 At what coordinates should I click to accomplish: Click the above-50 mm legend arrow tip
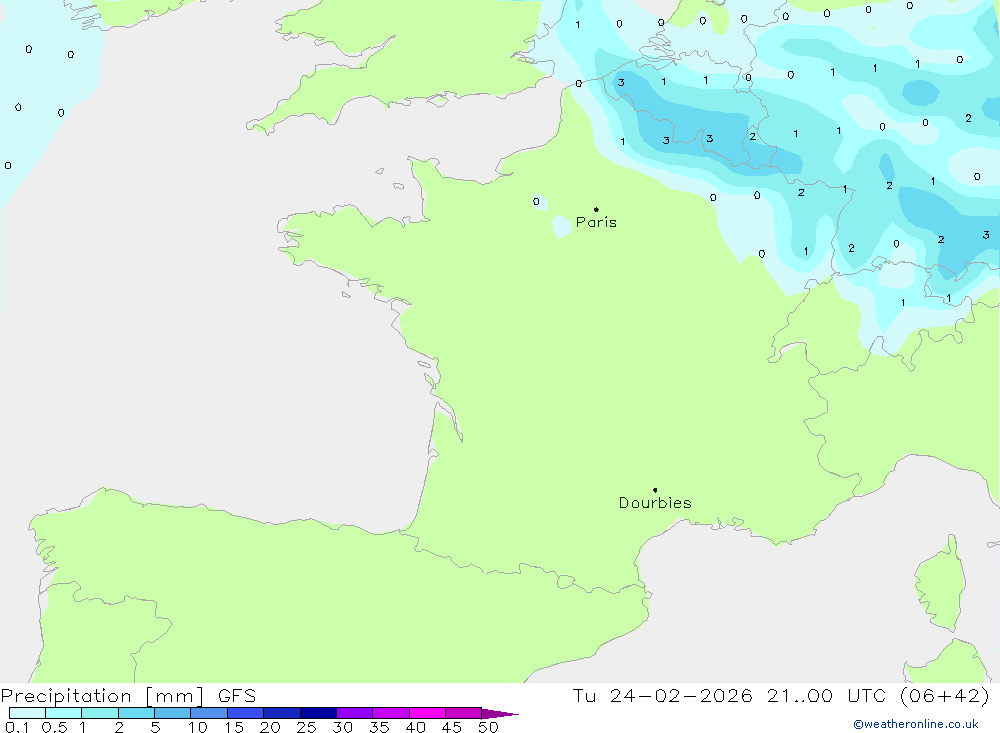coord(500,713)
